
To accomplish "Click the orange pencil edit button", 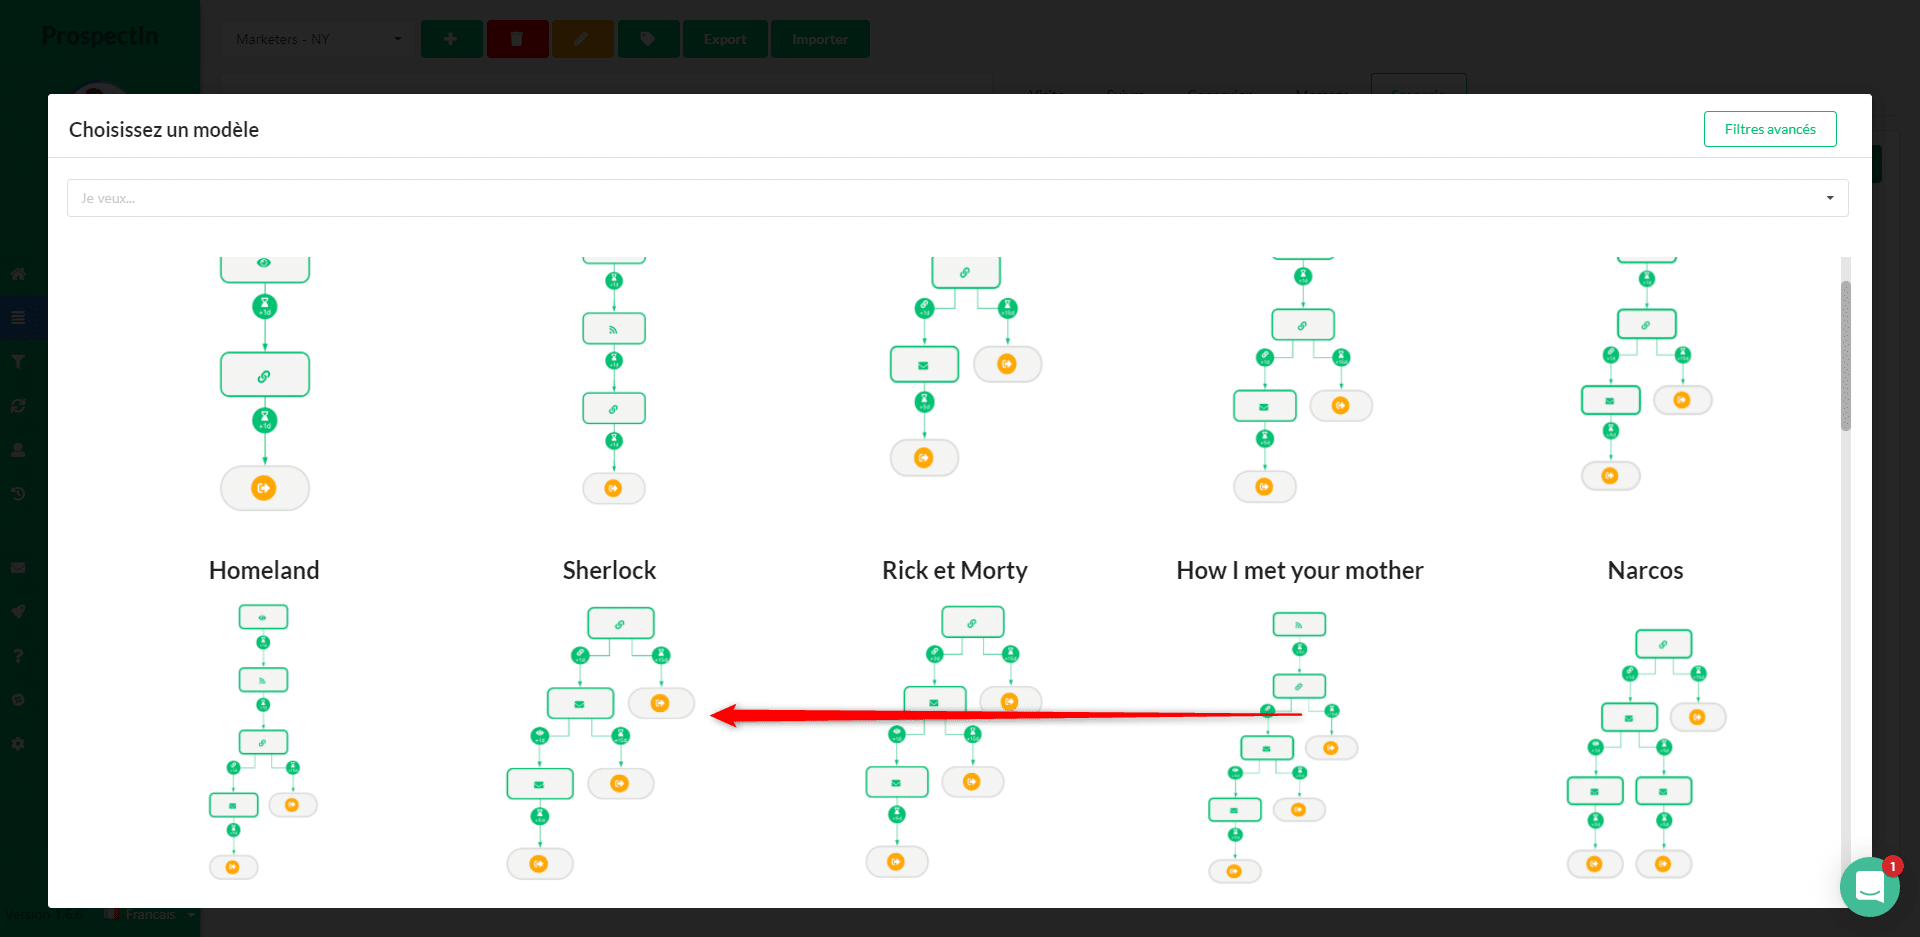I will point(582,39).
